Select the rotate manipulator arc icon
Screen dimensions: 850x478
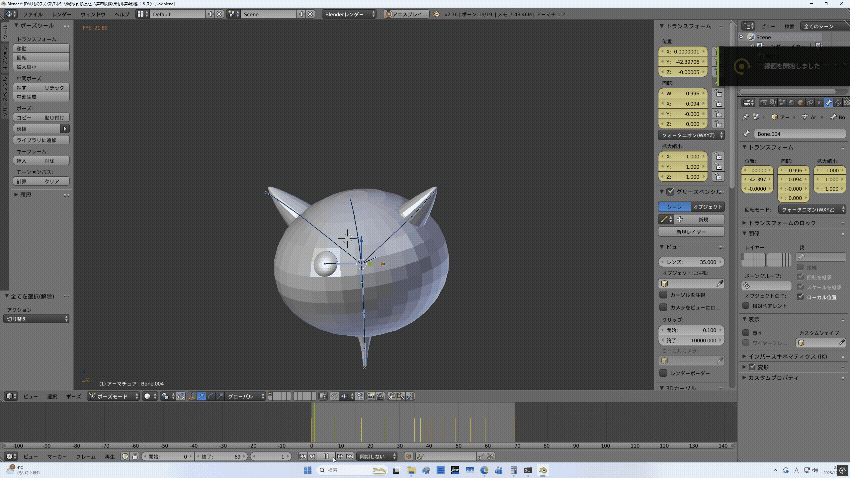[210, 396]
